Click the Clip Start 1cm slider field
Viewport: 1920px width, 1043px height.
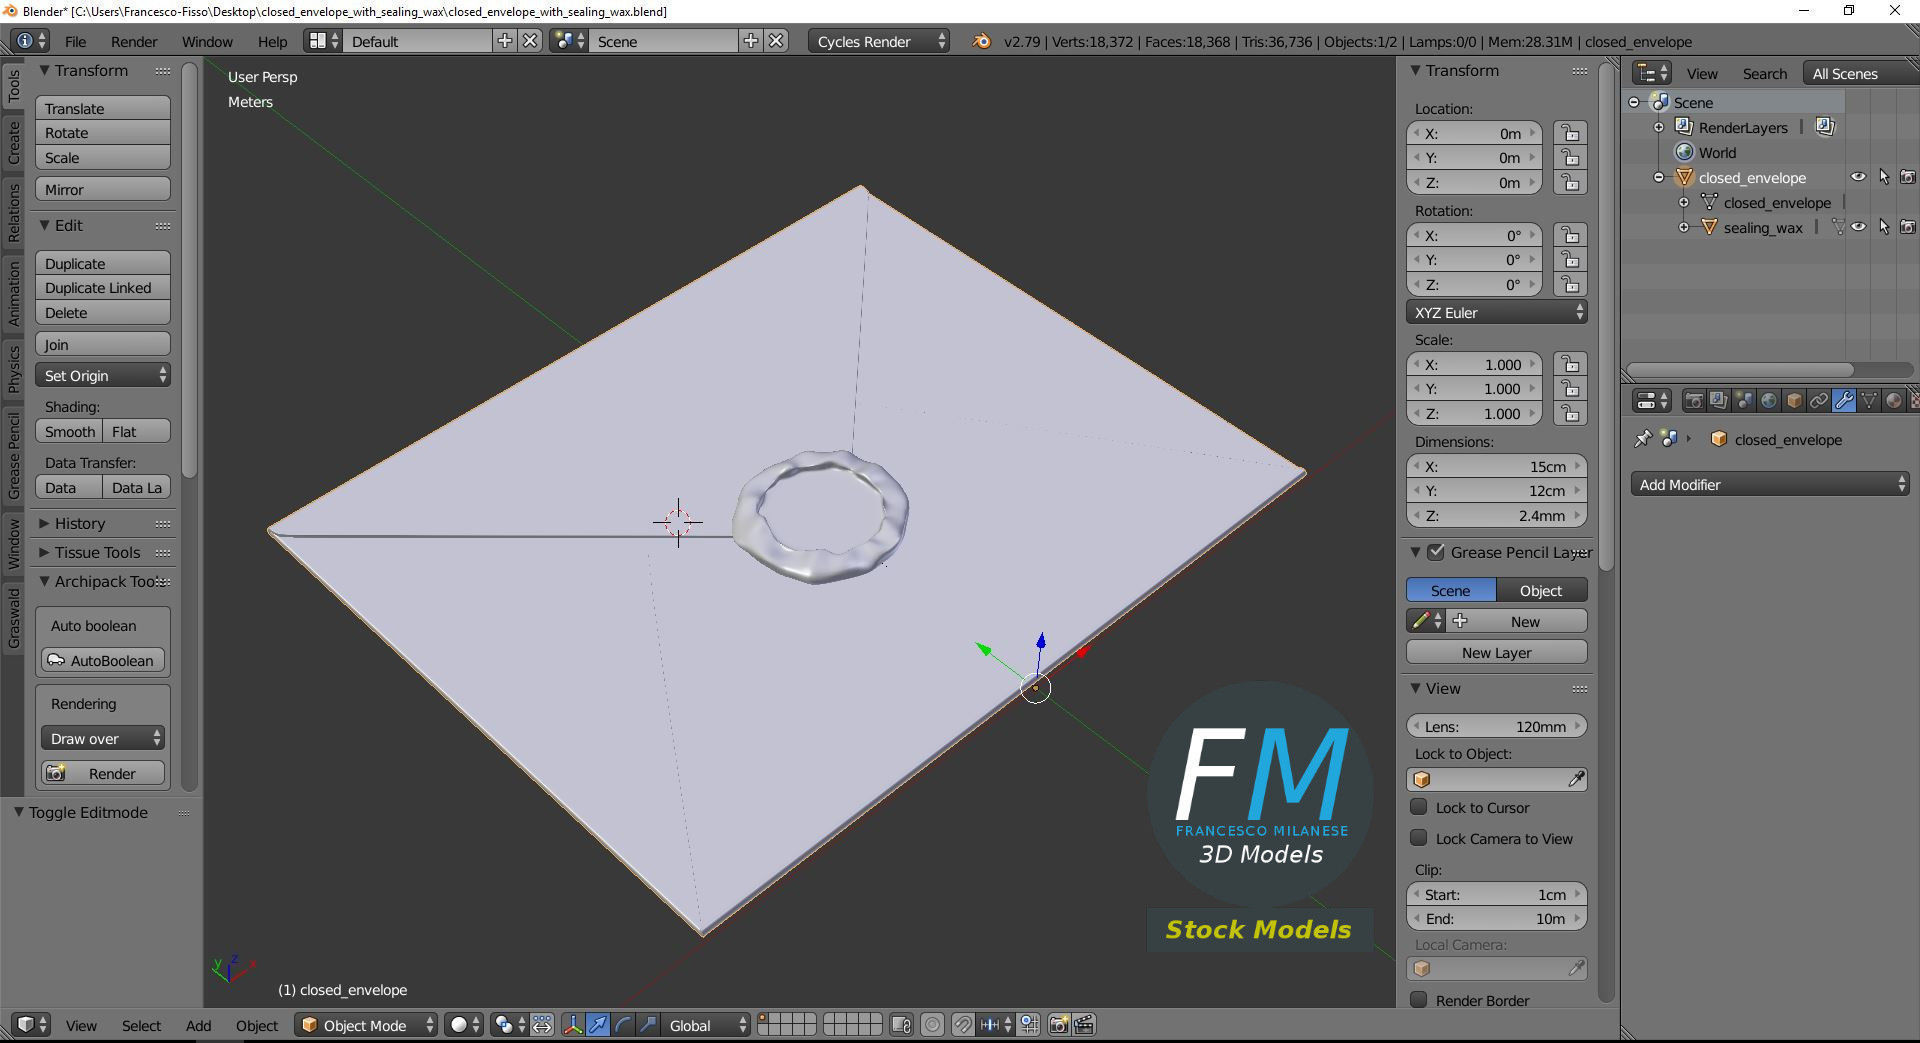1496,894
